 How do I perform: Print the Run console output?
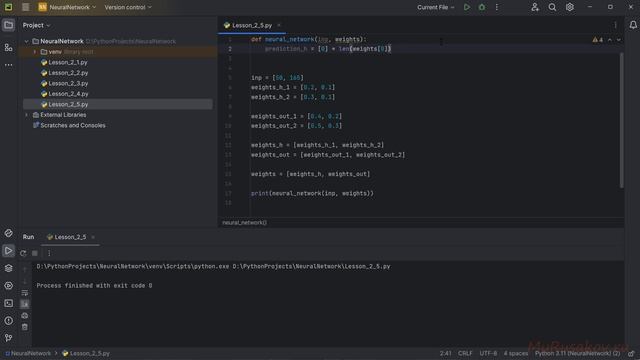[x=24, y=316]
